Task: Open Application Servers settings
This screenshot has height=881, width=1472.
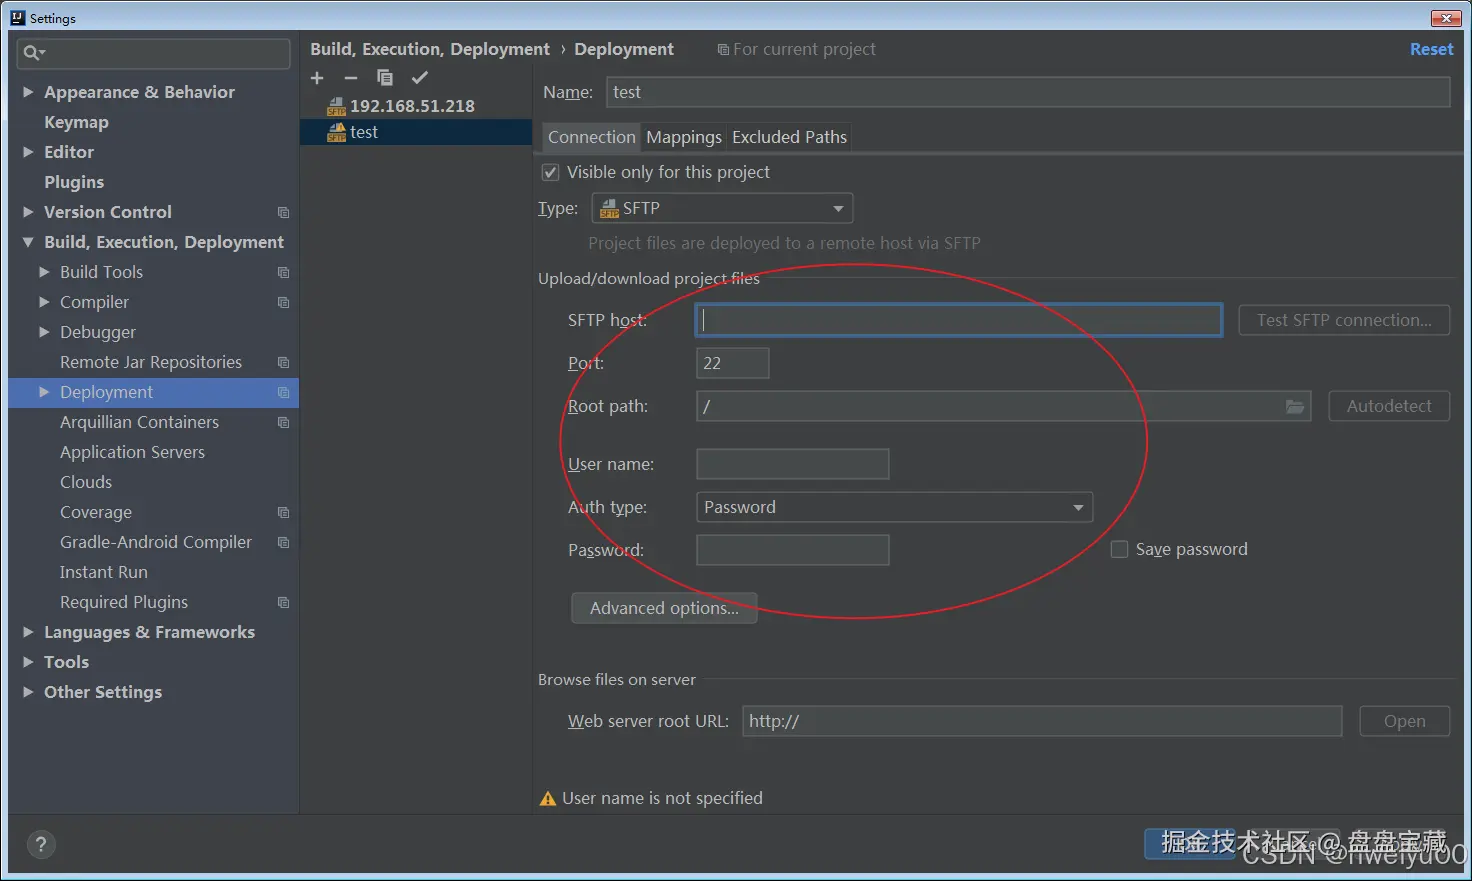Action: pos(132,452)
